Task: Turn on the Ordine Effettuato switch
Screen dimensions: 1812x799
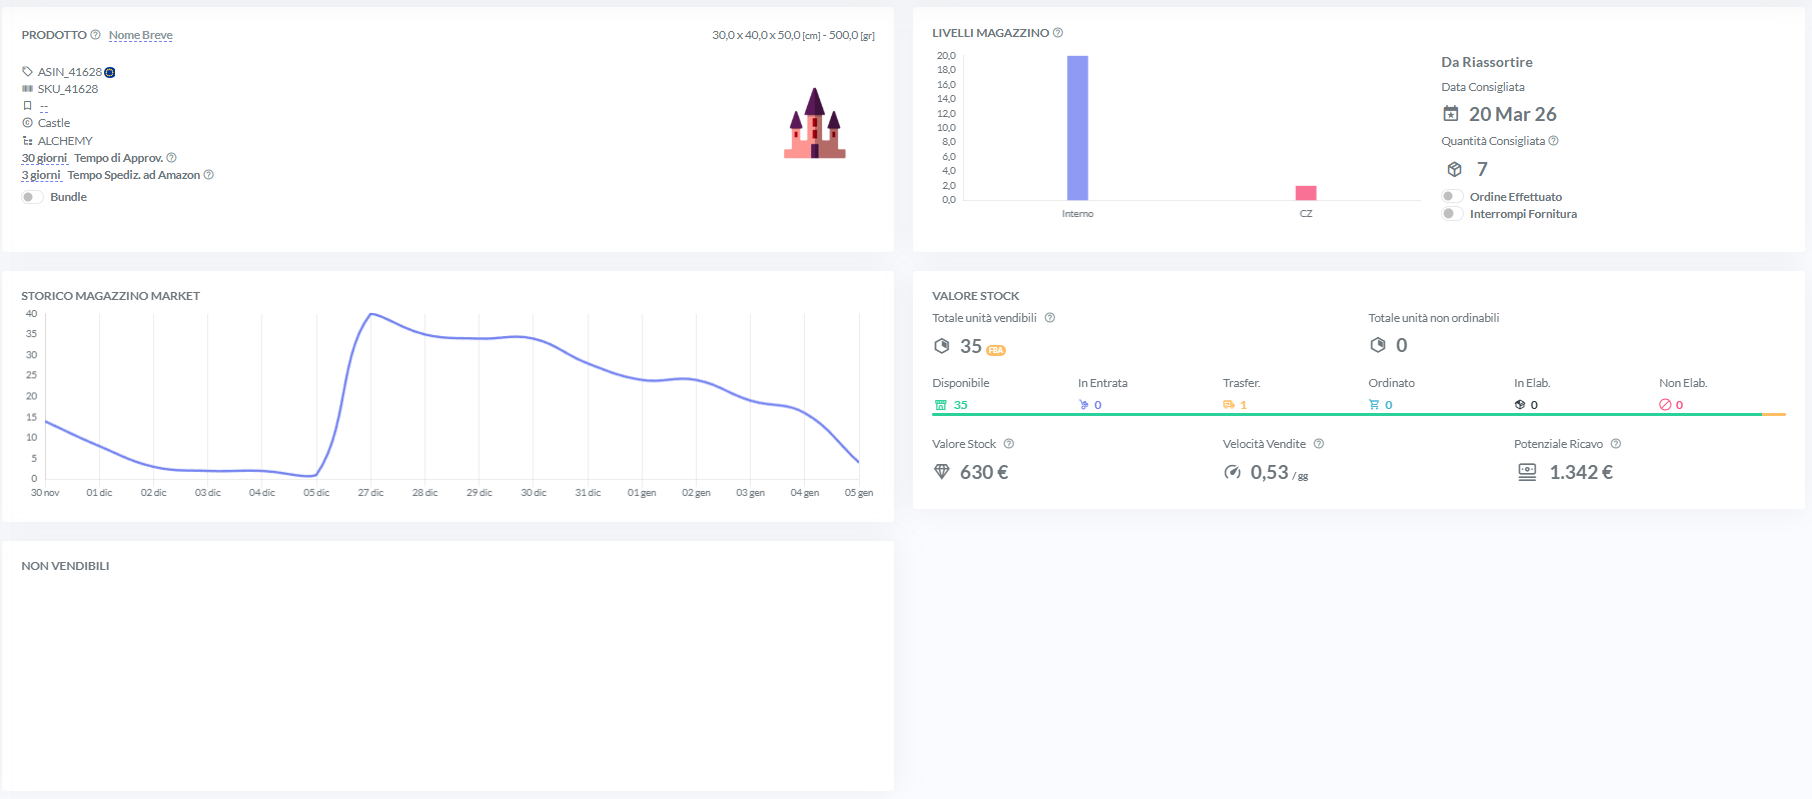Action: [1452, 197]
